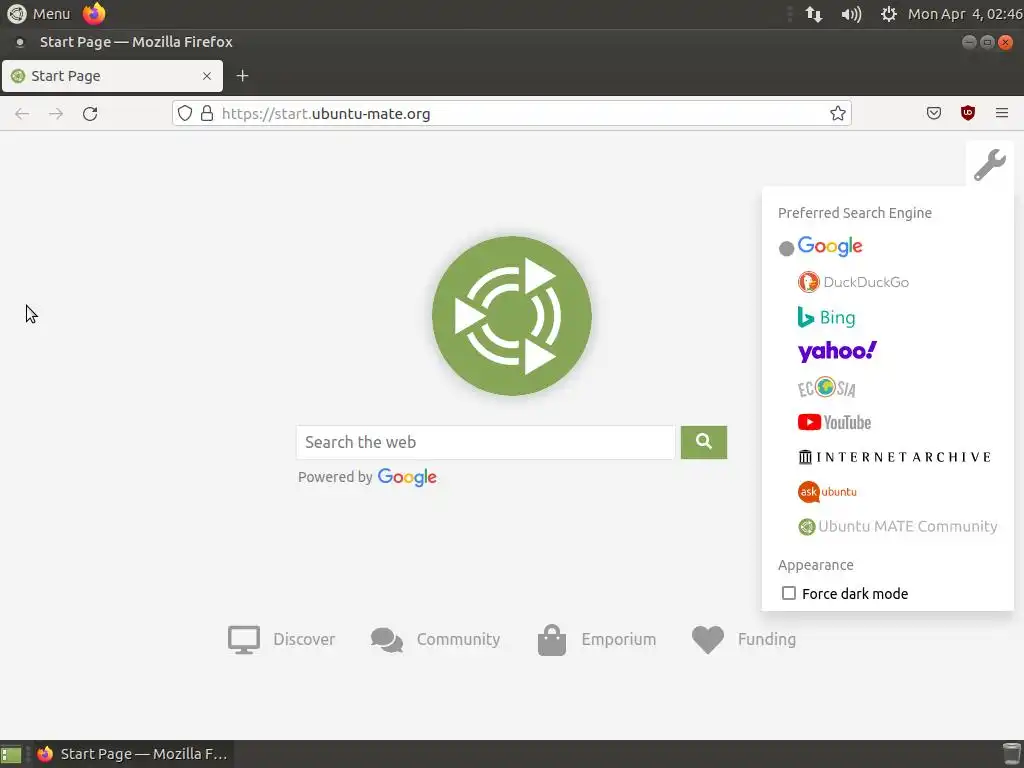Show site security via padlock icon

pos(207,113)
